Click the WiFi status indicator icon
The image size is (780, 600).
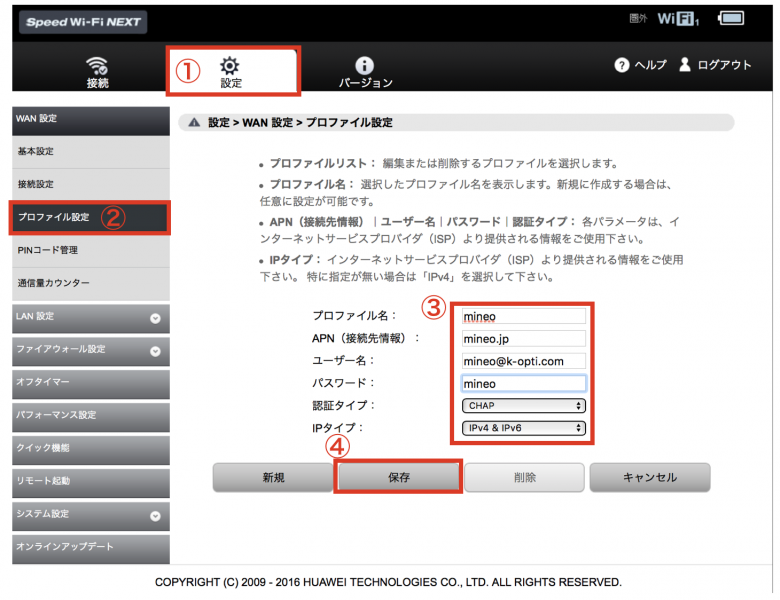678,19
